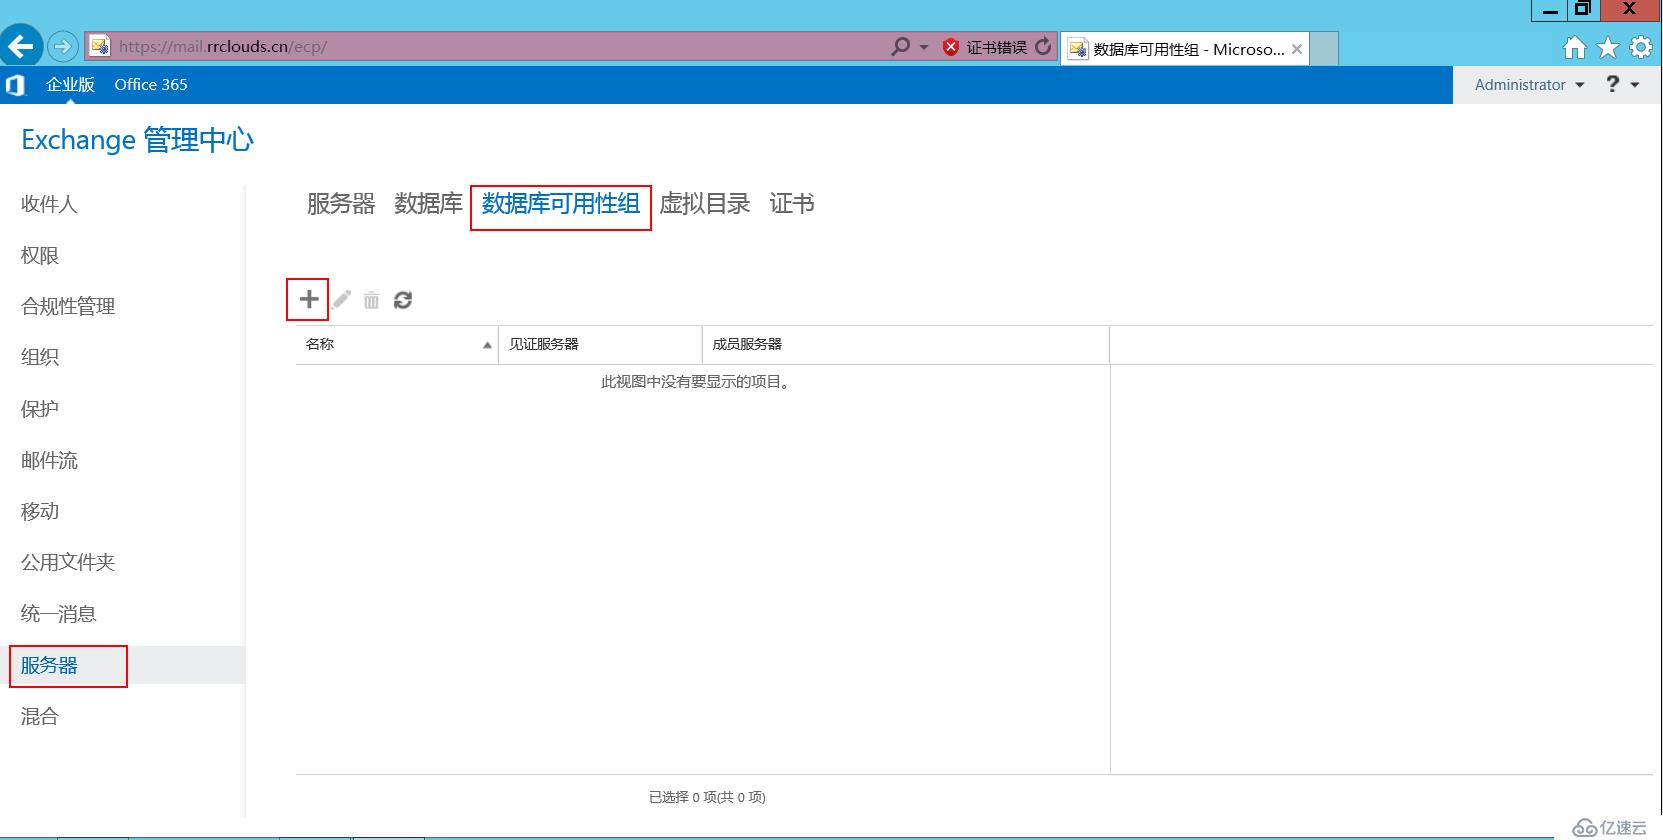Open 统一消息 in left navigation
1663x840 pixels.
click(x=59, y=614)
